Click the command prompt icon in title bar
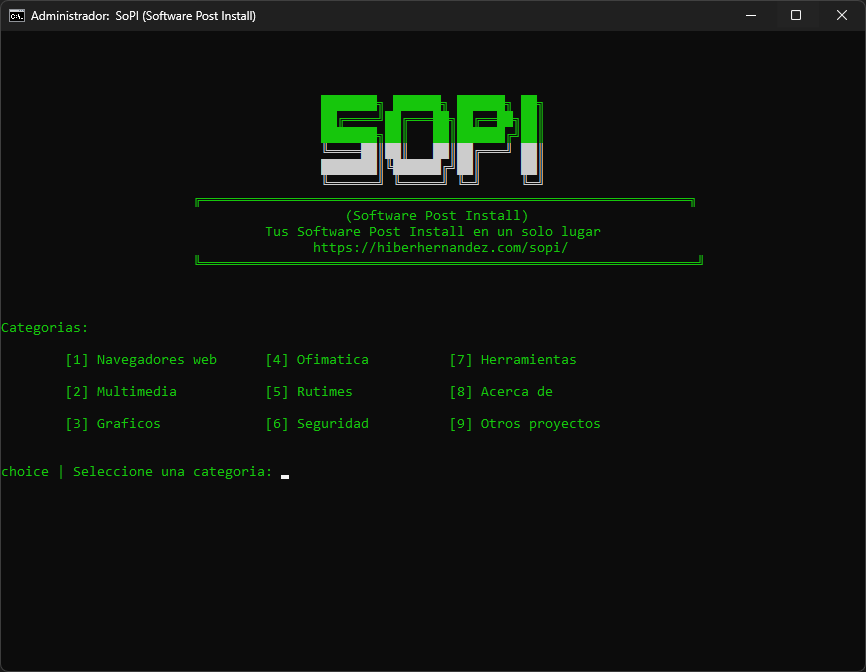The width and height of the screenshot is (866, 672). coord(17,15)
